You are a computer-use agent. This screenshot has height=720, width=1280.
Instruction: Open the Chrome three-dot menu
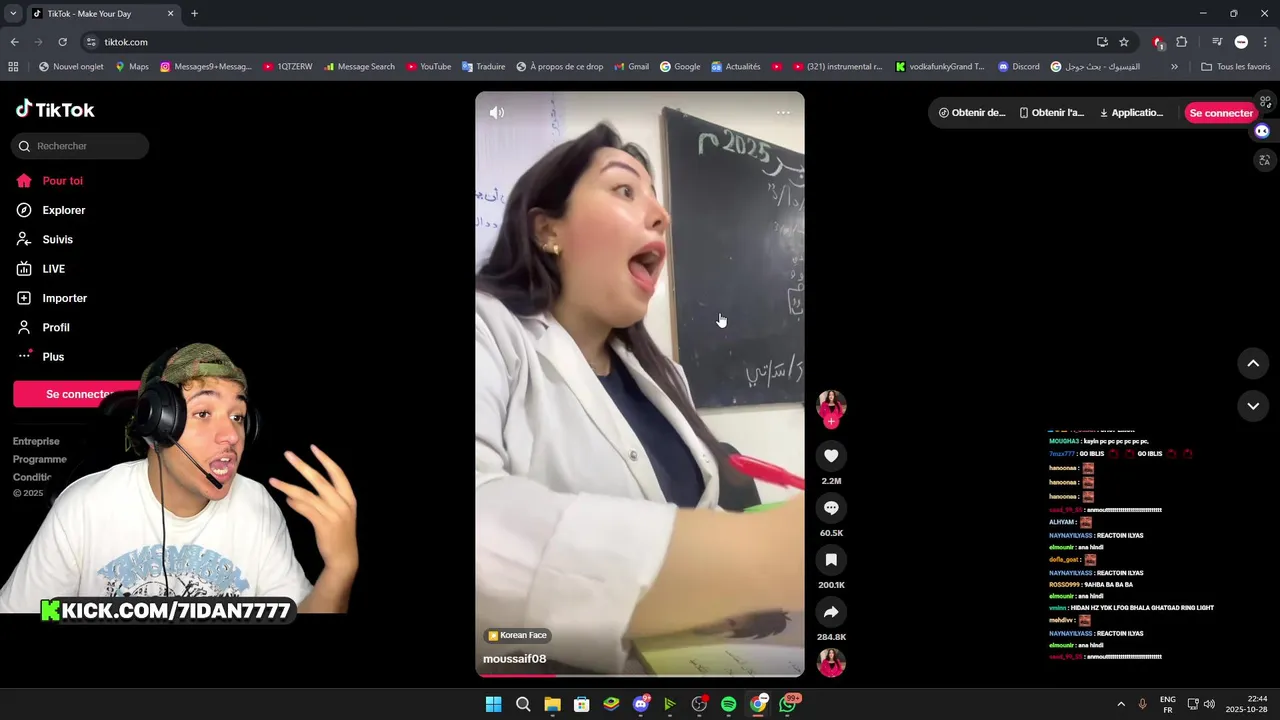click(x=1265, y=42)
